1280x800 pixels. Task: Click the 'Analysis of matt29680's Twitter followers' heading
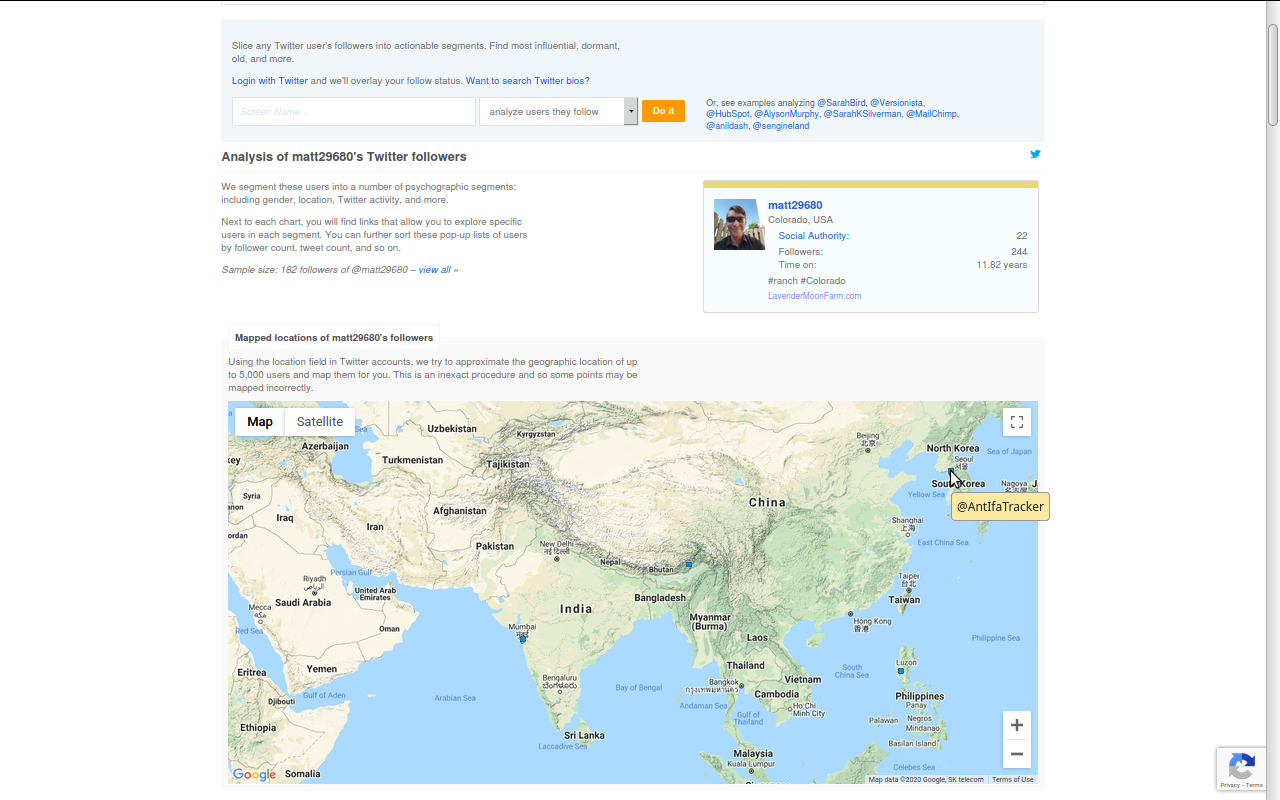344,157
